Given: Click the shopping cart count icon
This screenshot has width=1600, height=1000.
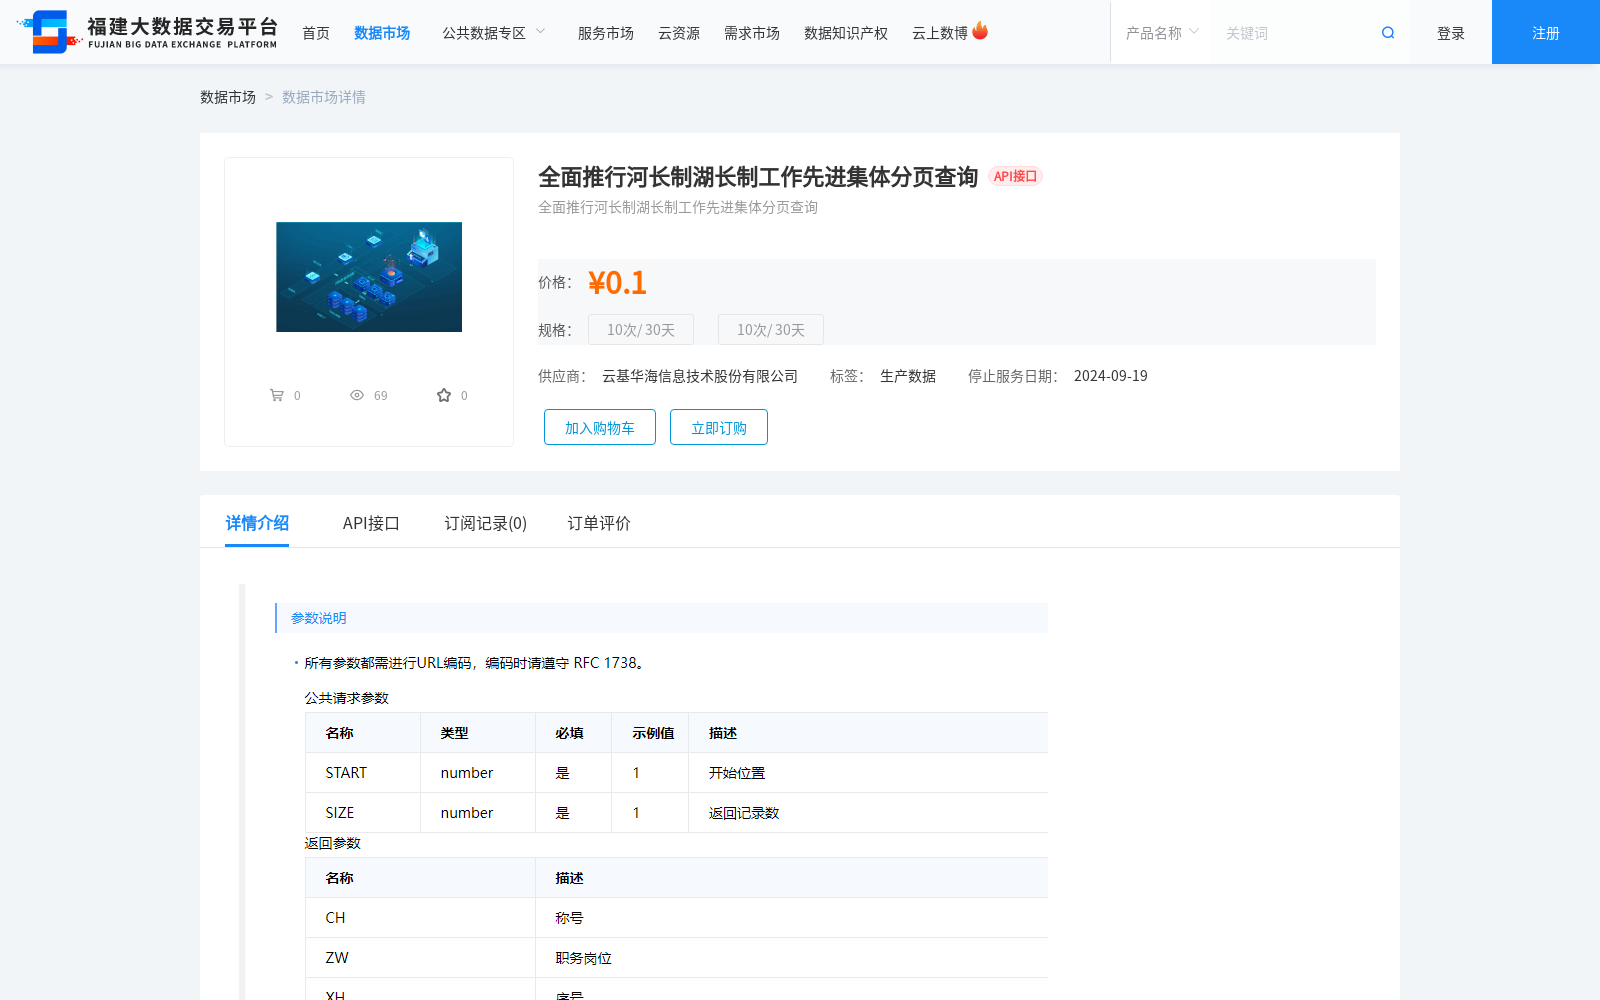Looking at the screenshot, I should pyautogui.click(x=277, y=395).
